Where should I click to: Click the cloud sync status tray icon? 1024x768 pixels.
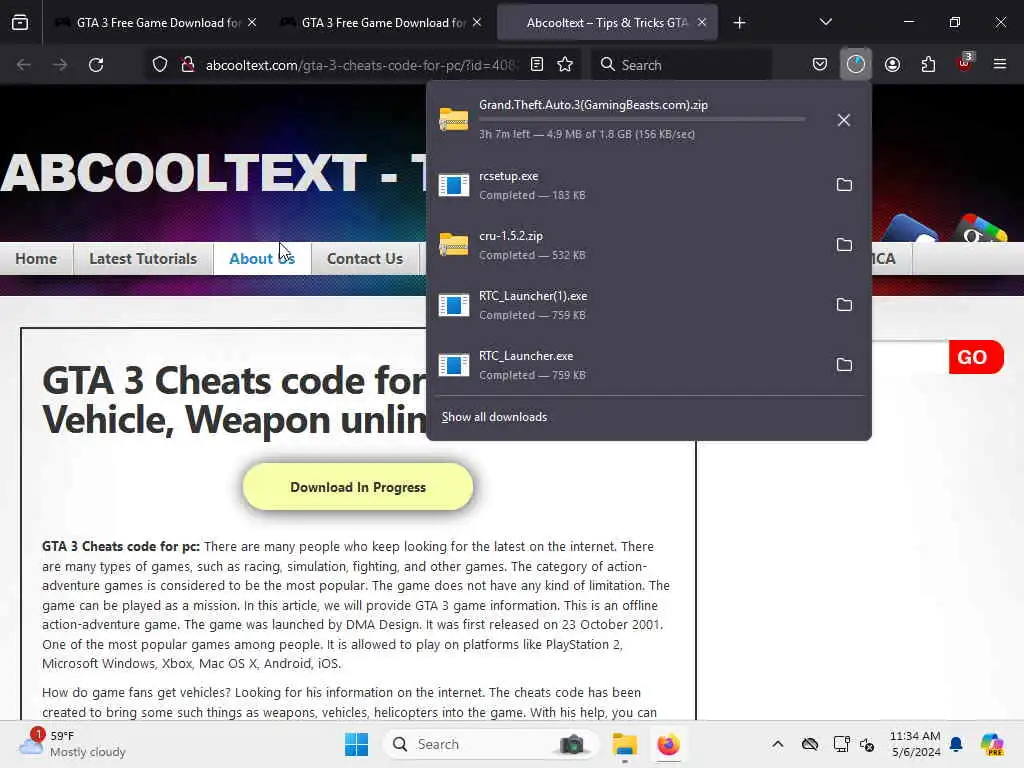click(810, 744)
